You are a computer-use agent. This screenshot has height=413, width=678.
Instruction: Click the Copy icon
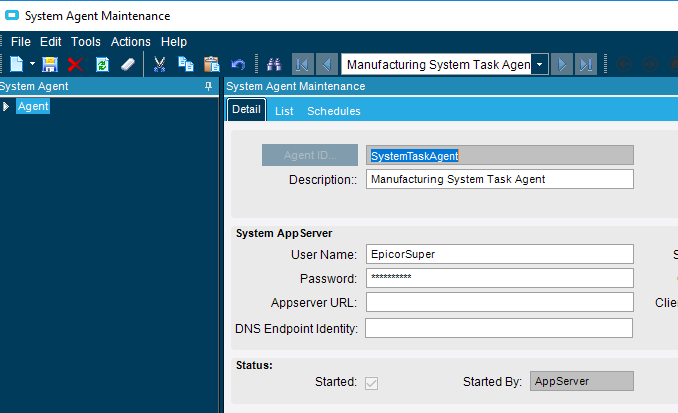[186, 64]
